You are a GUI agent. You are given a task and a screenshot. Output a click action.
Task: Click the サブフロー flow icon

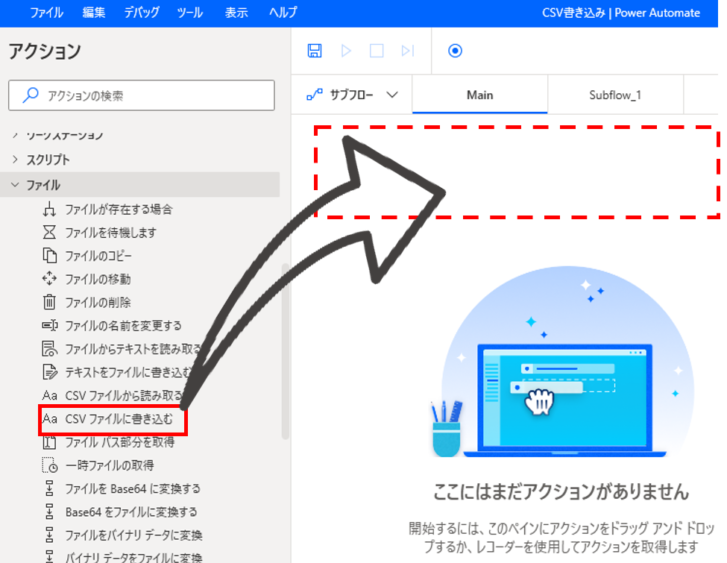314,95
